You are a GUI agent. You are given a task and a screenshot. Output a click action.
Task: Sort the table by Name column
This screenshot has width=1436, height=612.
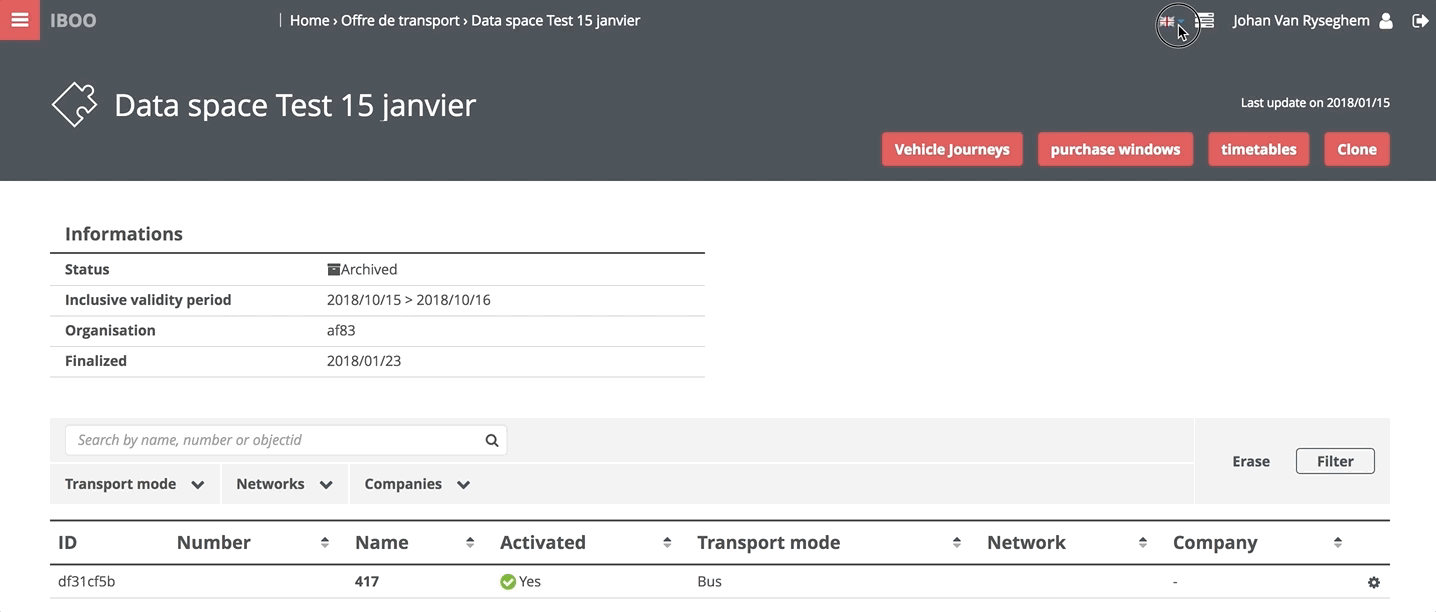pyautogui.click(x=470, y=543)
